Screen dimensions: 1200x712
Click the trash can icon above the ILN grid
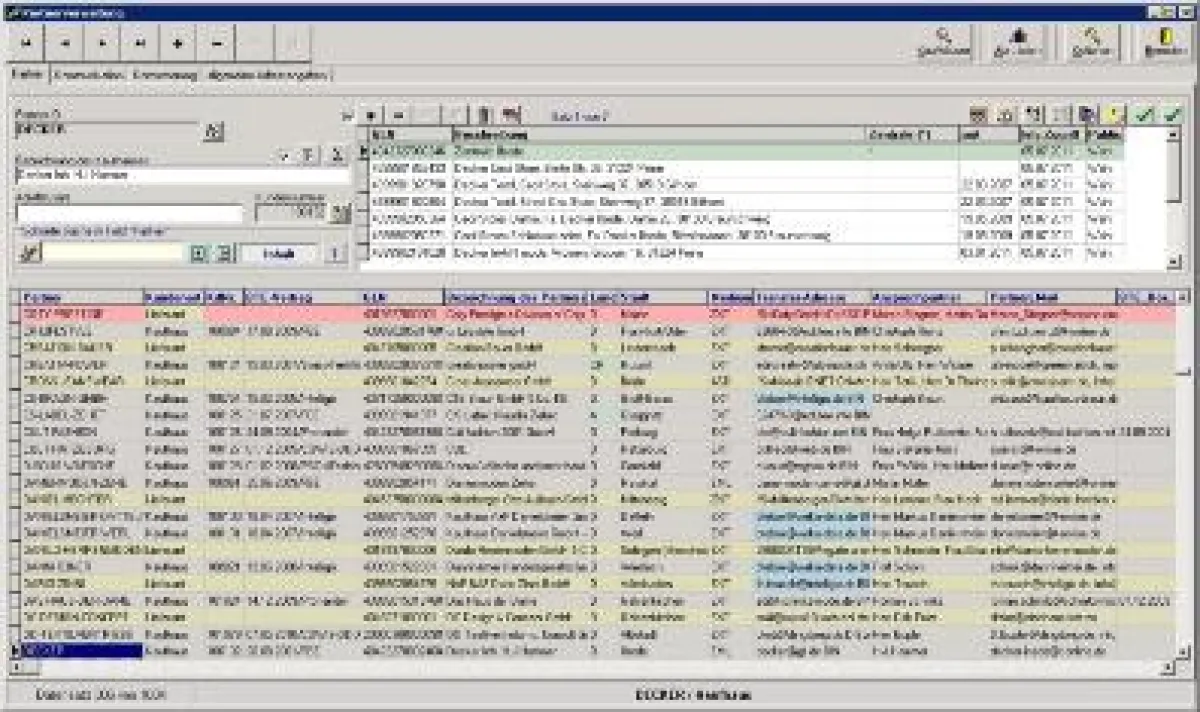[485, 116]
